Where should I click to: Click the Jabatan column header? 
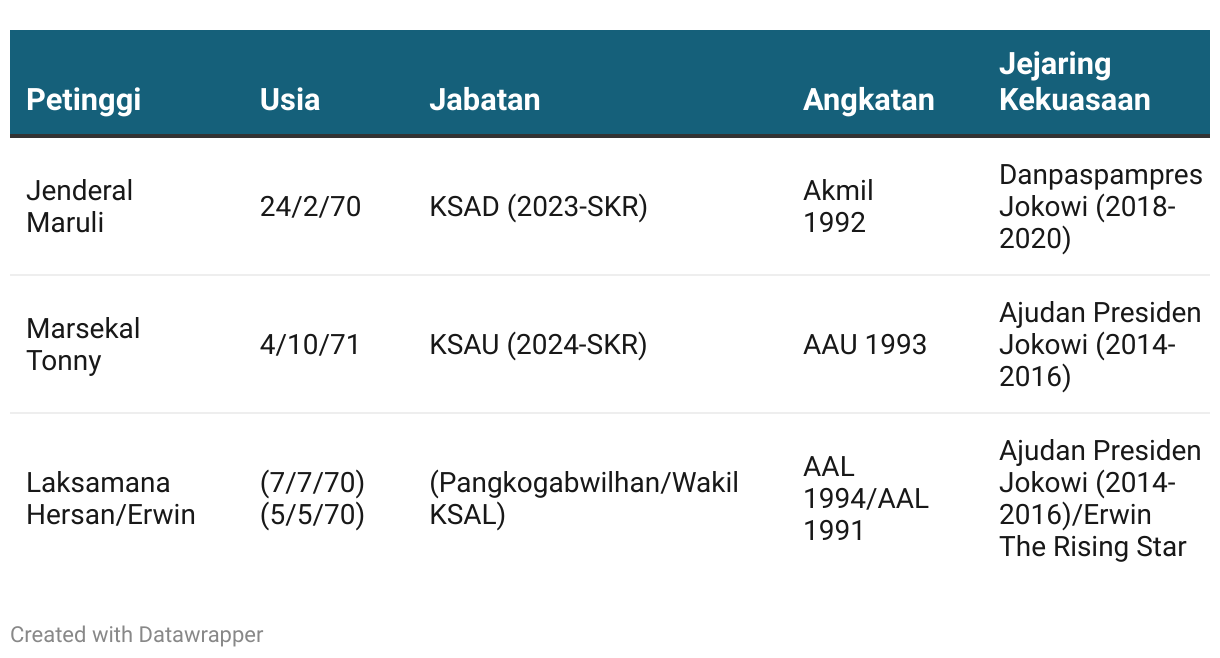484,99
